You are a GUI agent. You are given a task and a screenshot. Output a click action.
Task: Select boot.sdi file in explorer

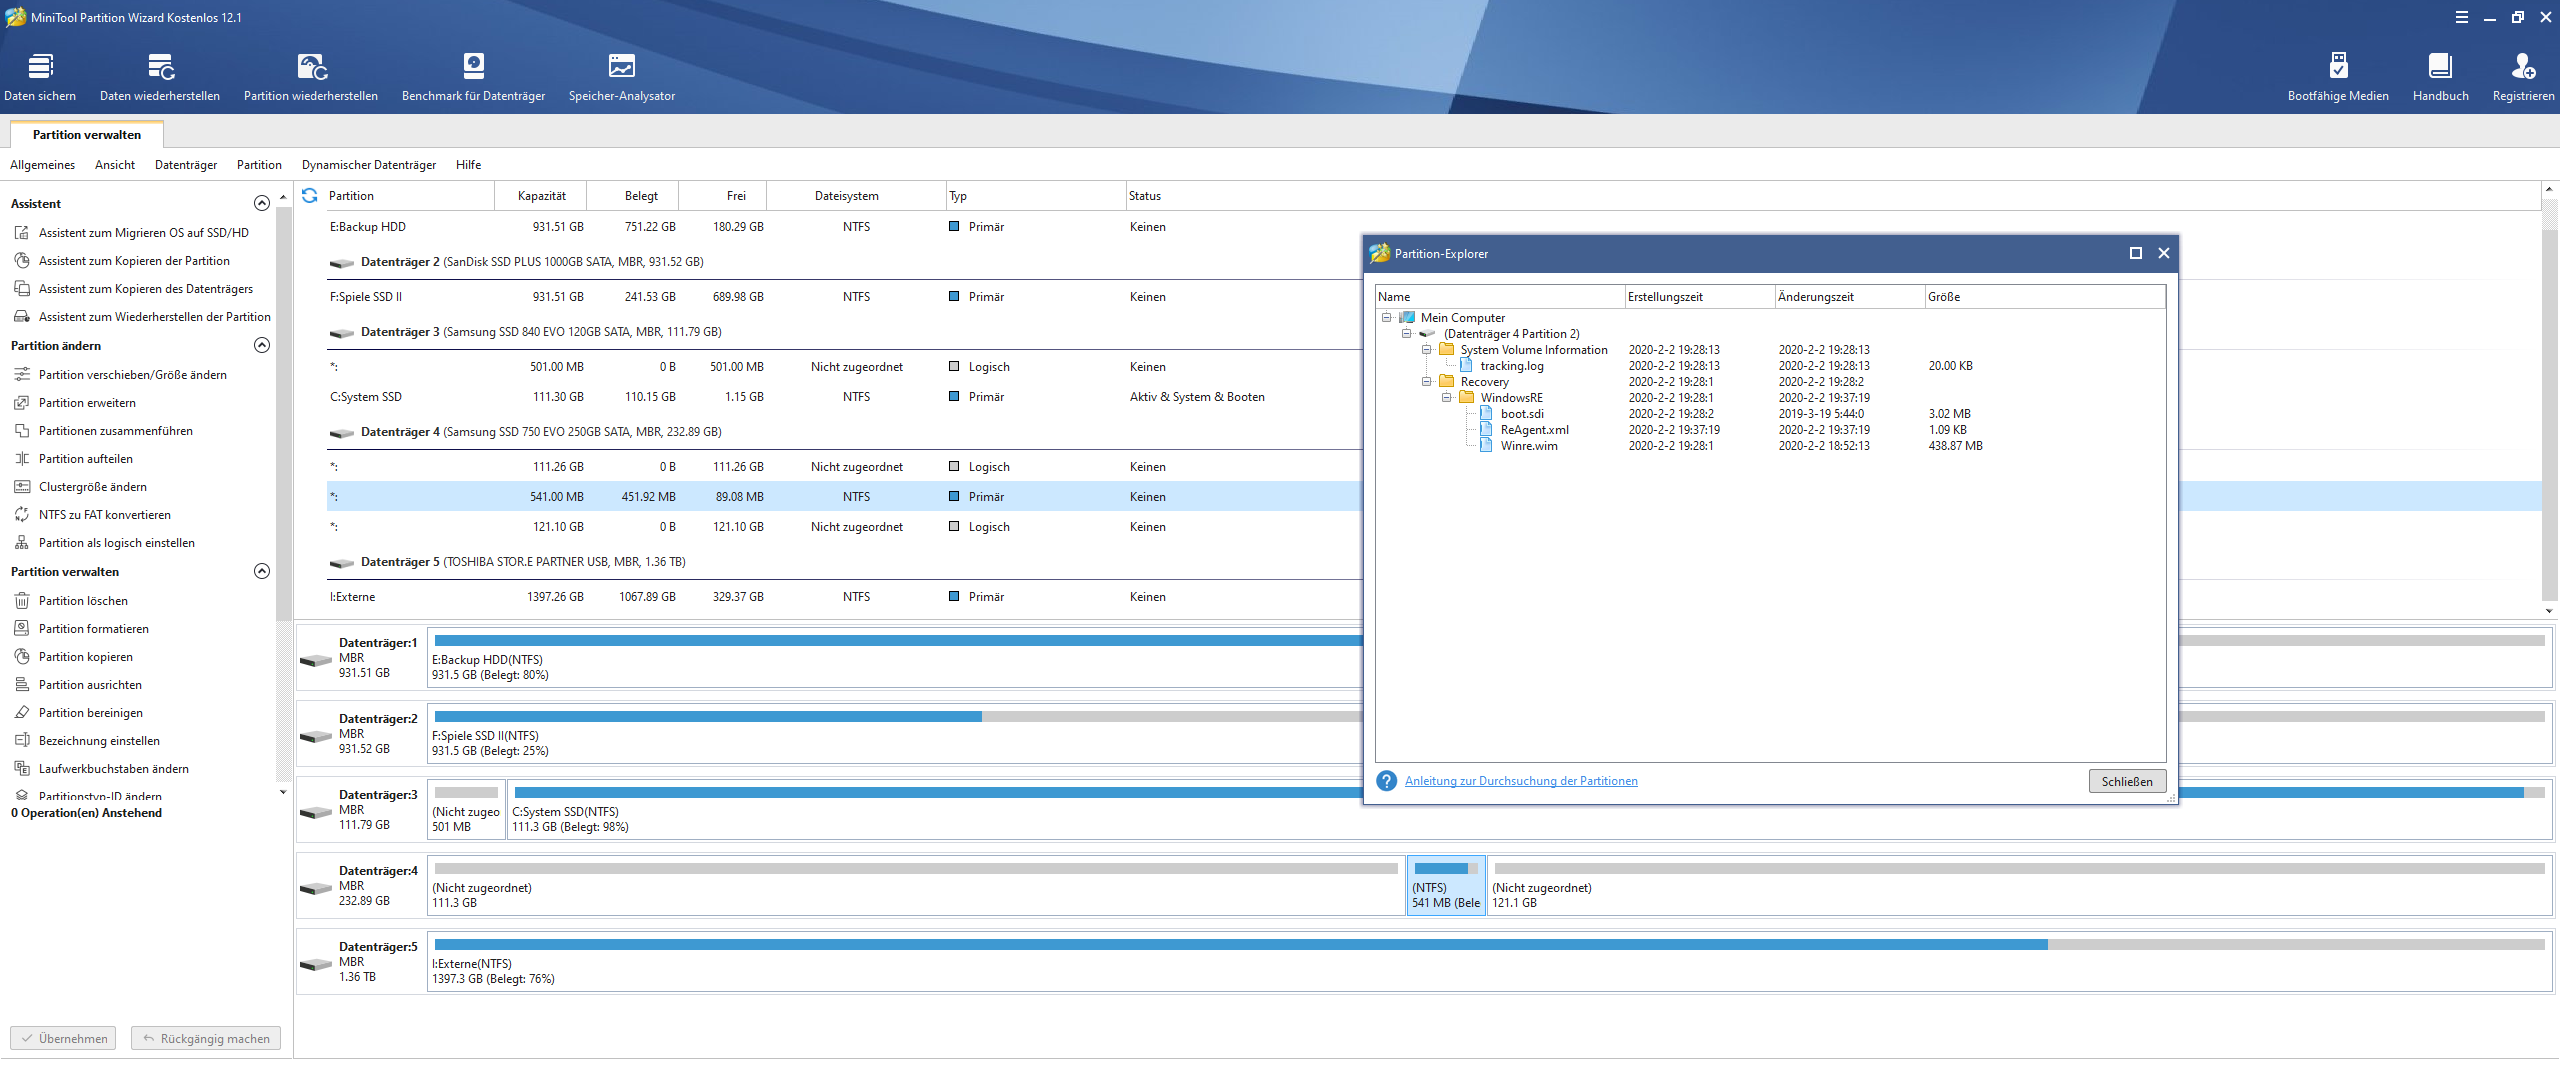pyautogui.click(x=1522, y=414)
